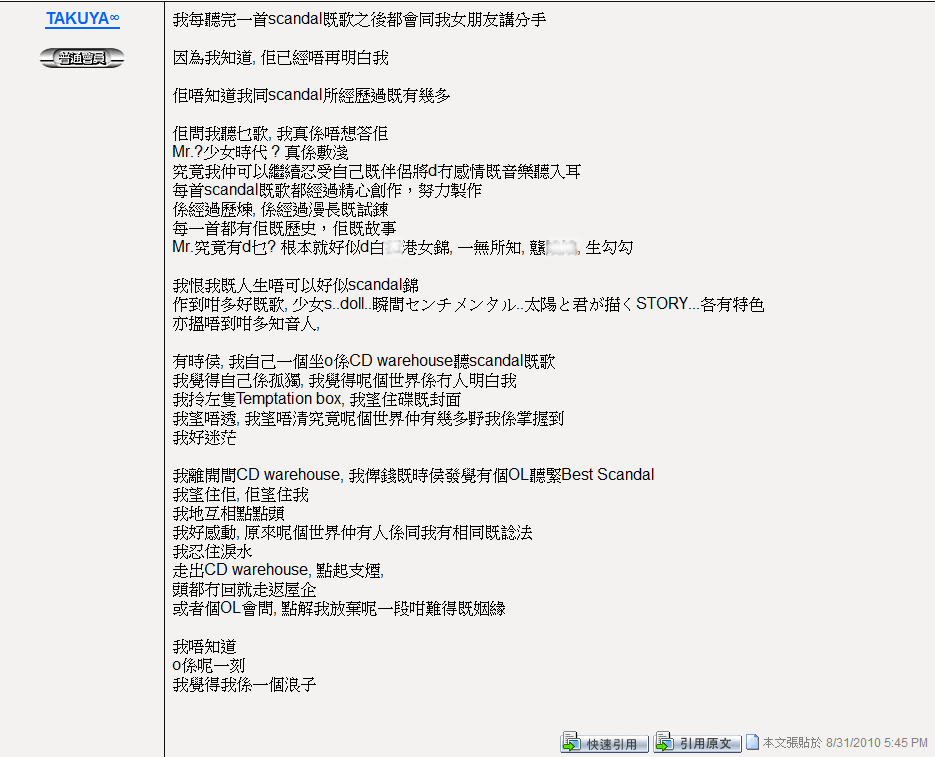Click the line 每一首都有佢既歷史，佢既故事
This screenshot has width=935, height=757.
(x=284, y=228)
